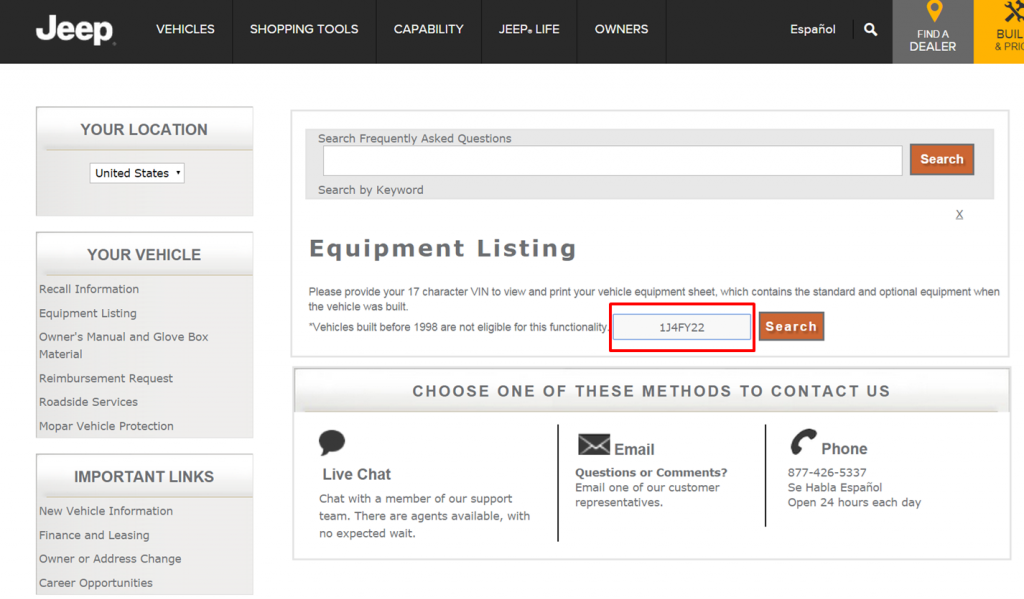Screen dimensions: 1024x599
Task: Open Recall Information link
Action: click(x=89, y=289)
